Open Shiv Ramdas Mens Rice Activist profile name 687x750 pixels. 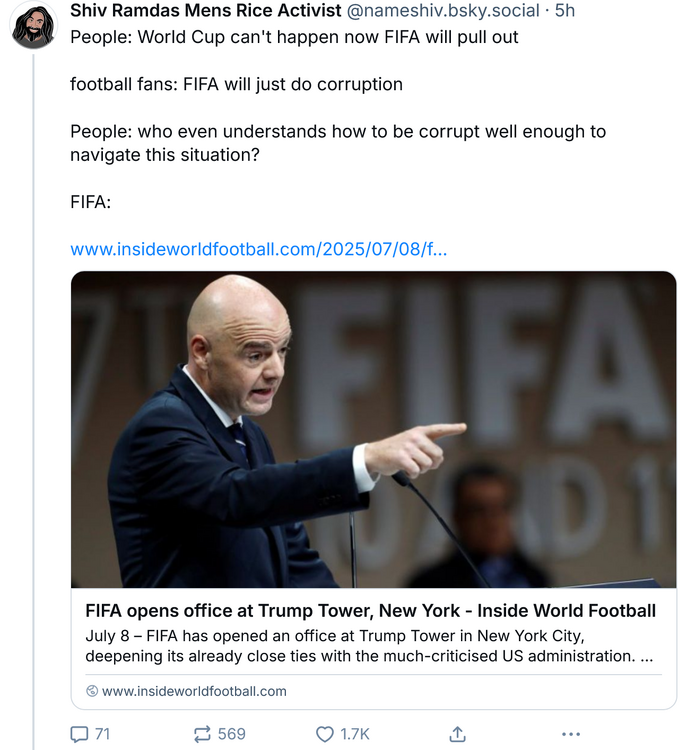tap(205, 11)
